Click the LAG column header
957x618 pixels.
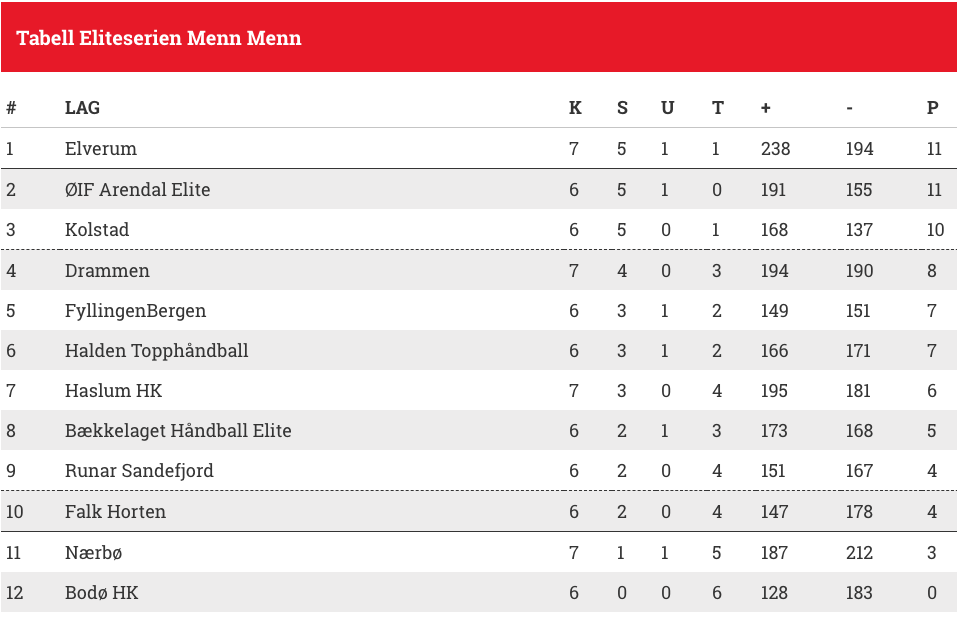82,108
